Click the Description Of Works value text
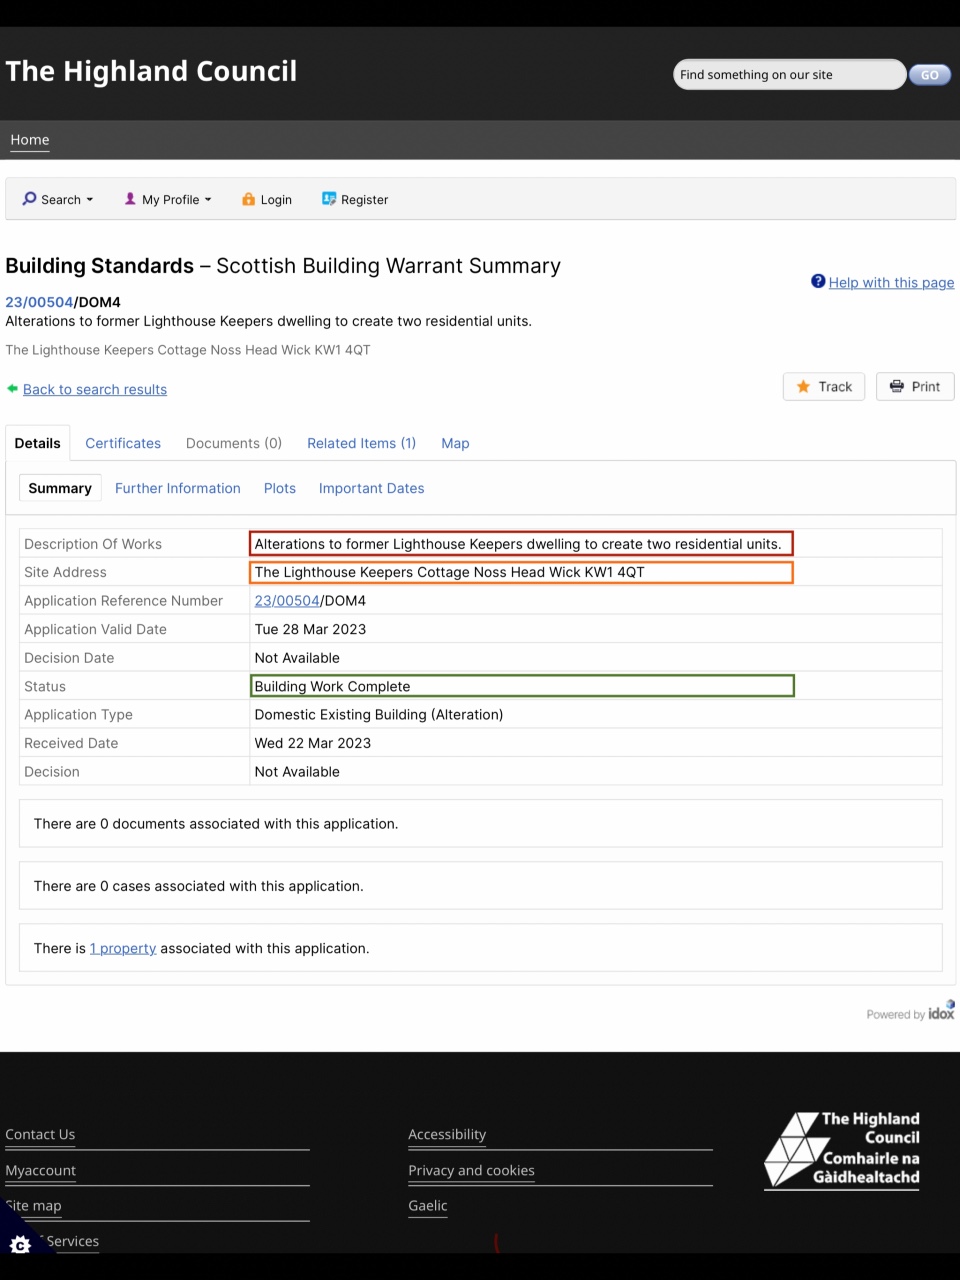Screen dimensions: 960x1280 (x=518, y=544)
